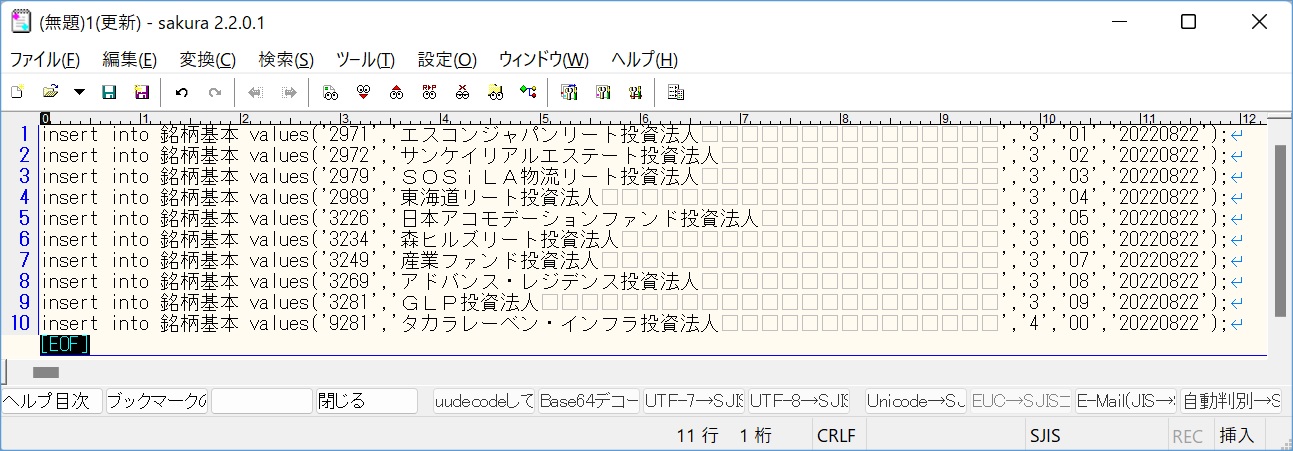The image size is (1293, 451).
Task: Click line number 10 in the gutter
Action: 19,323
